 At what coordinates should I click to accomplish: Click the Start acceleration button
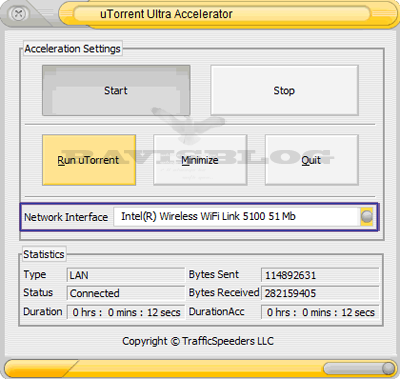point(116,90)
